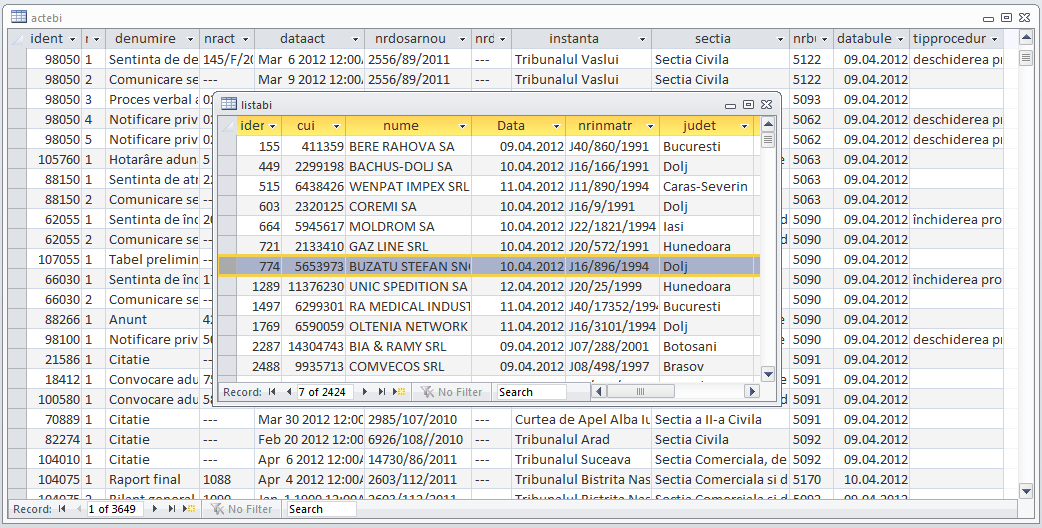Click the listabi table icon in title bar
Viewport: 1042px width, 528px height.
click(x=229, y=104)
